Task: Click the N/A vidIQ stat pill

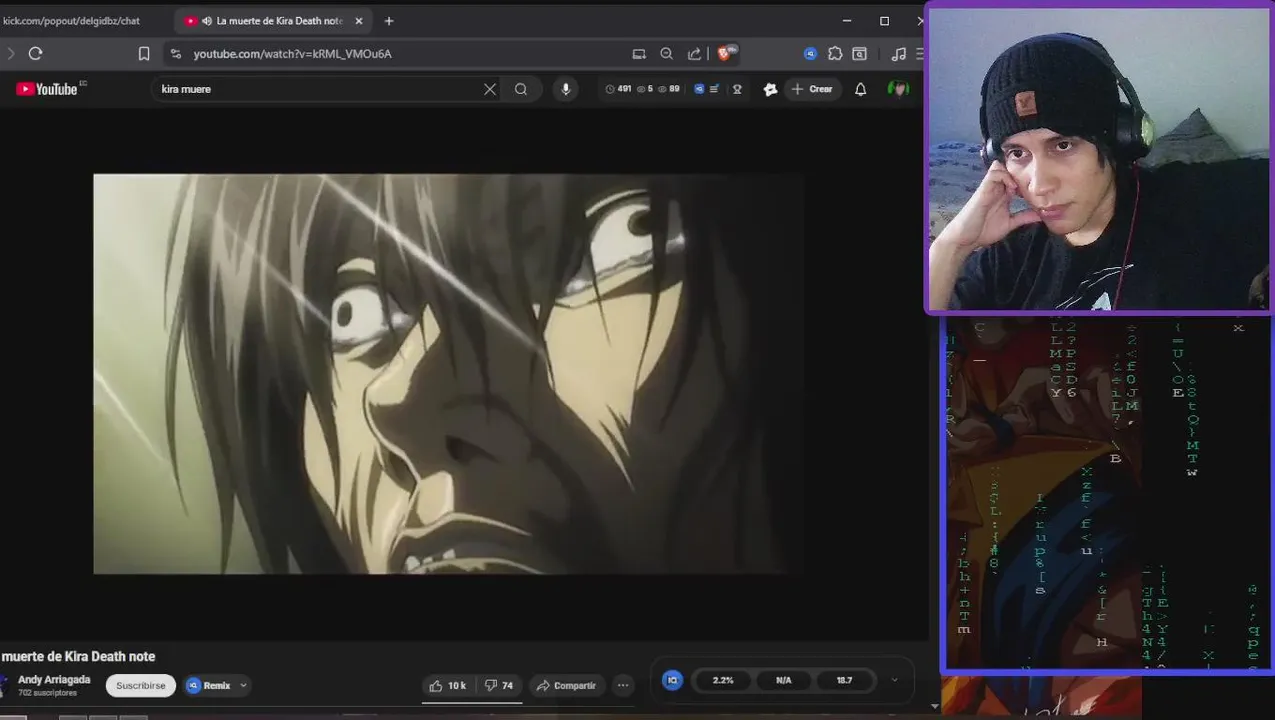Action: [783, 680]
